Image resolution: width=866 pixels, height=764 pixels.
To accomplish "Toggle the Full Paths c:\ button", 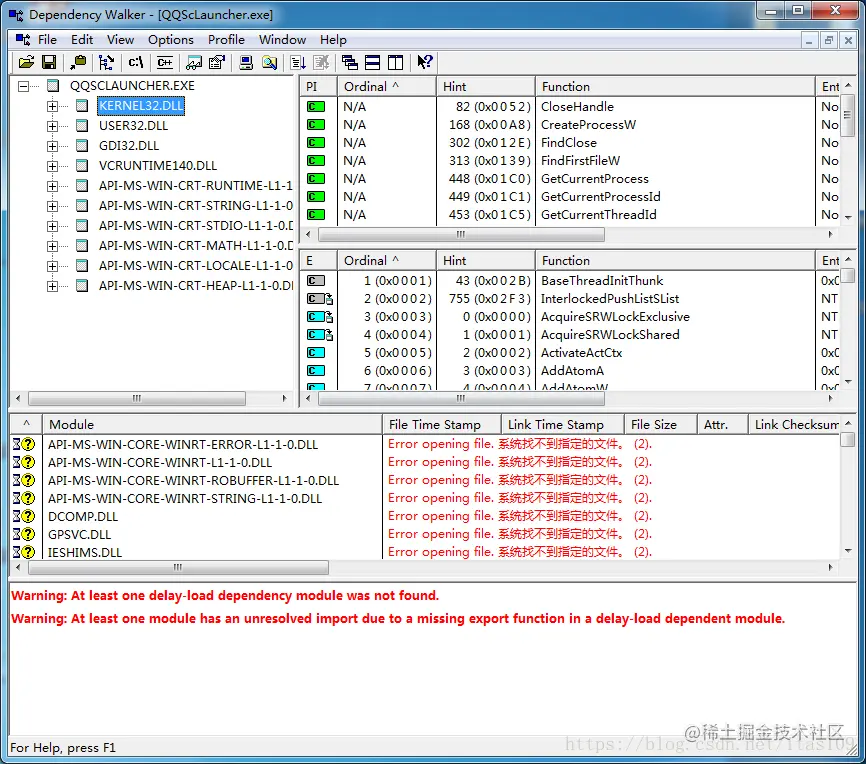I will [x=135, y=62].
